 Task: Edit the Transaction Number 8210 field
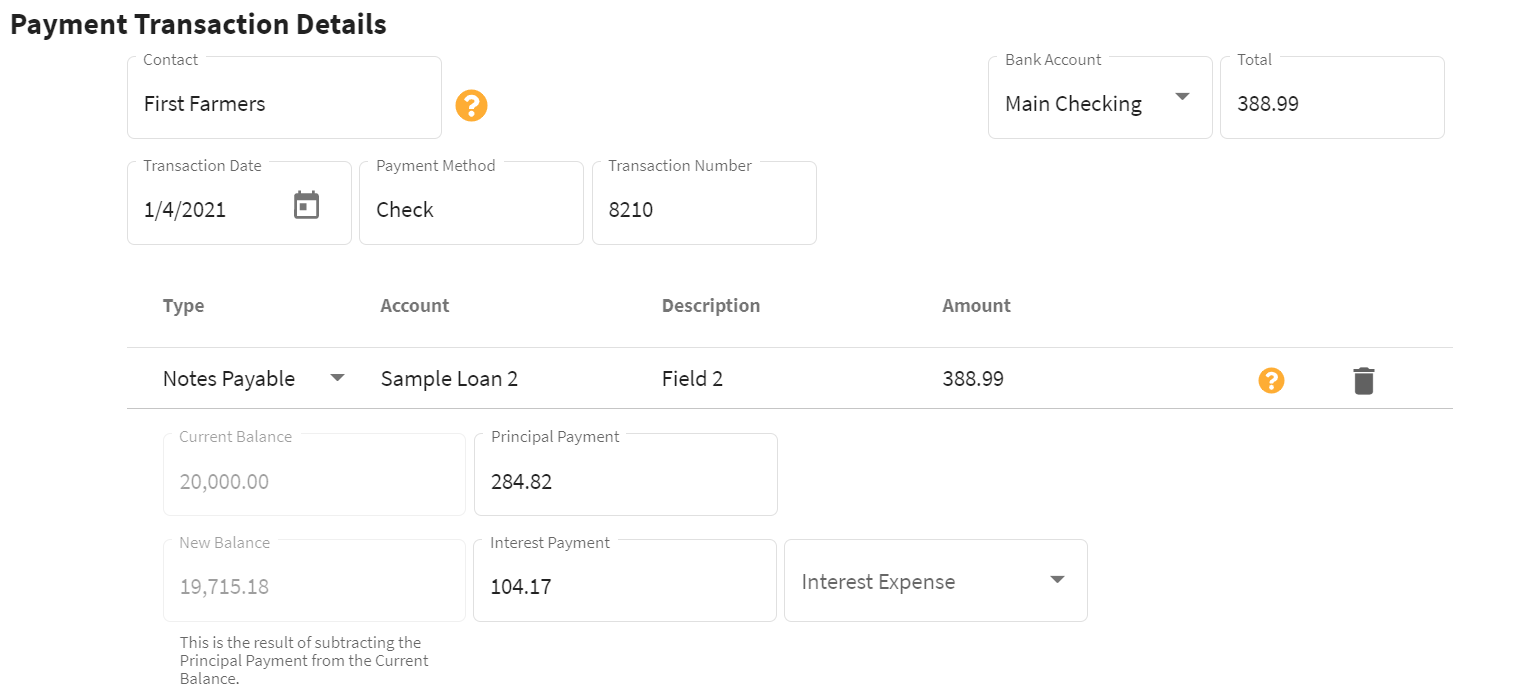[x=704, y=203]
